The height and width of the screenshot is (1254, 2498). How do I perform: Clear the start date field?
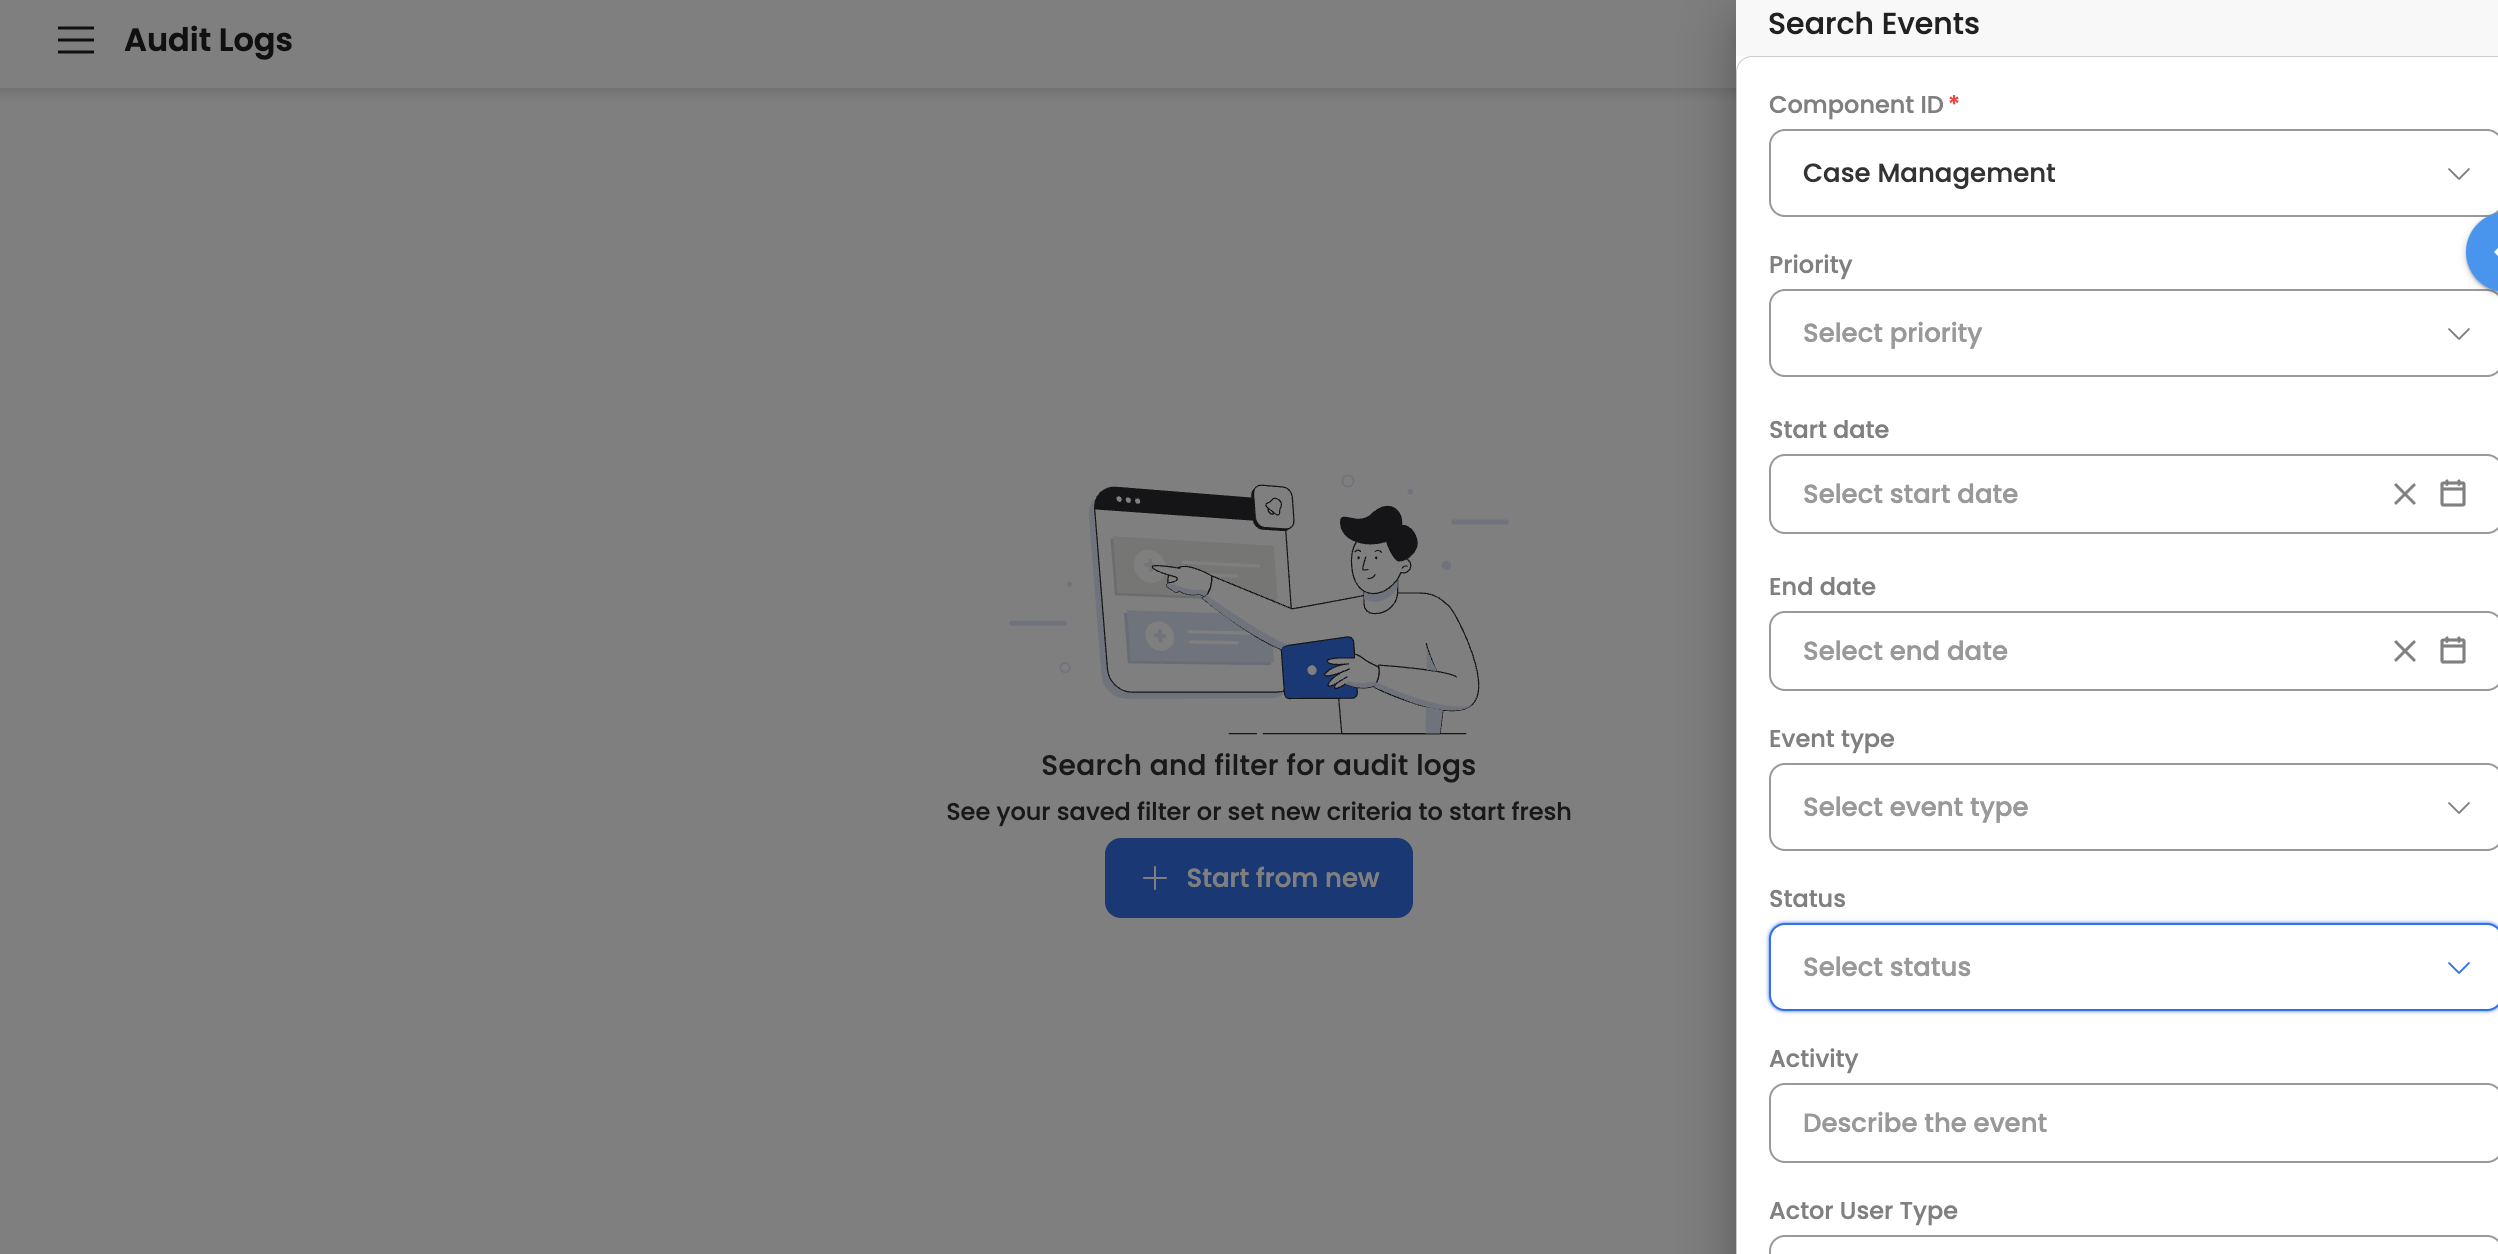[2404, 494]
